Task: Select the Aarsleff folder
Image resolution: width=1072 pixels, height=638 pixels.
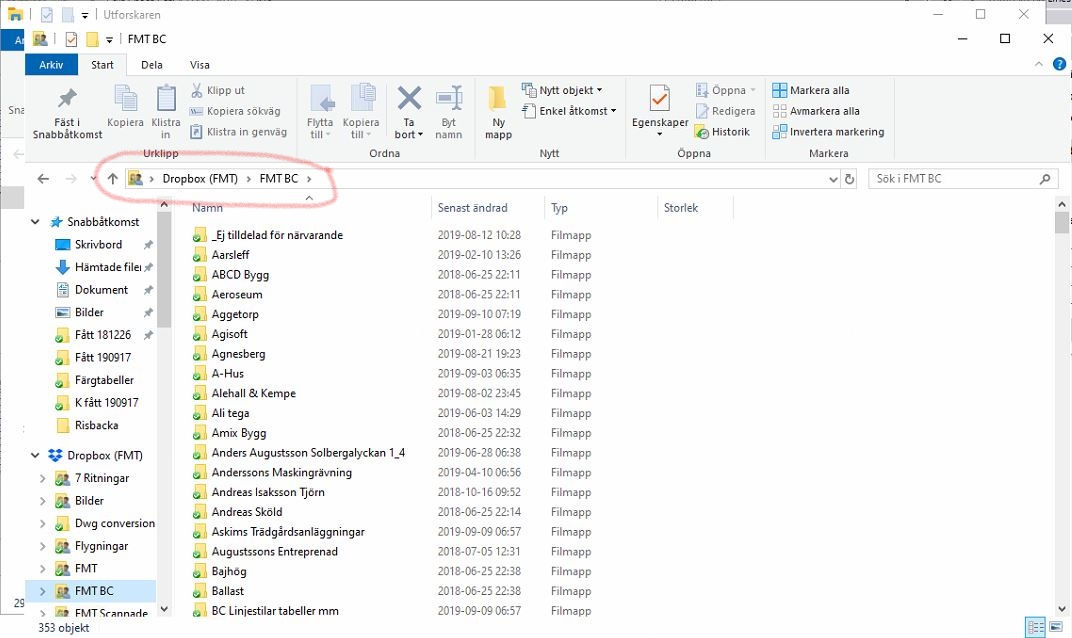Action: [230, 254]
